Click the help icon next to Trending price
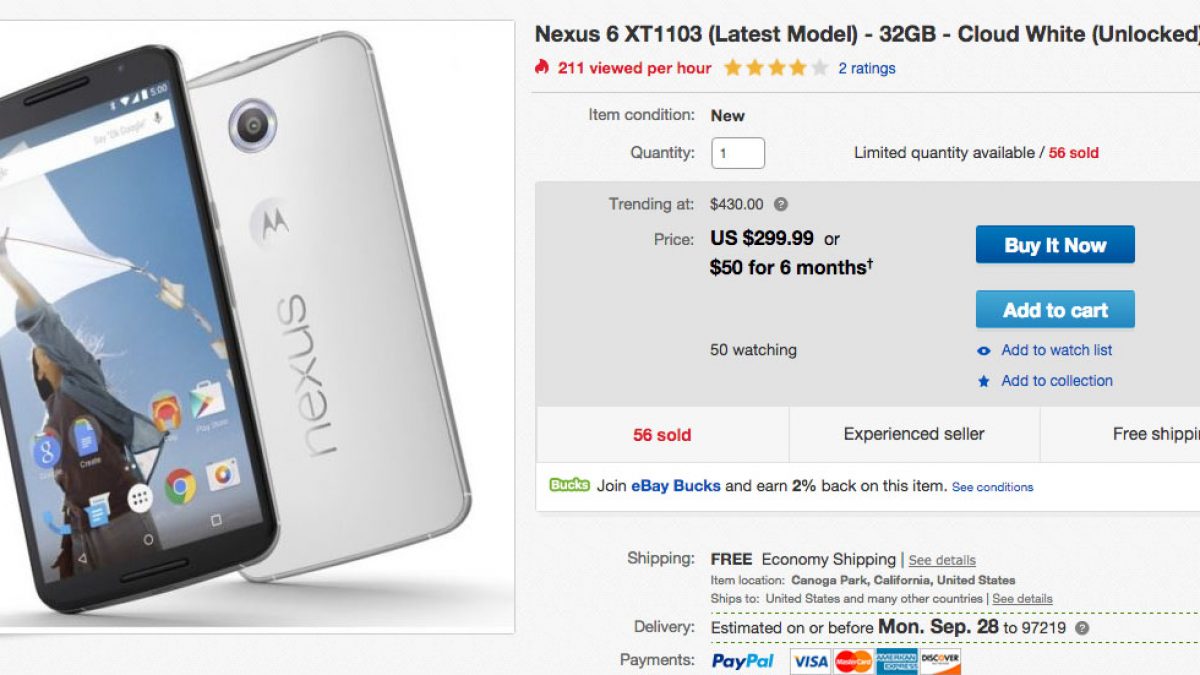Viewport: 1200px width, 675px height. [781, 204]
